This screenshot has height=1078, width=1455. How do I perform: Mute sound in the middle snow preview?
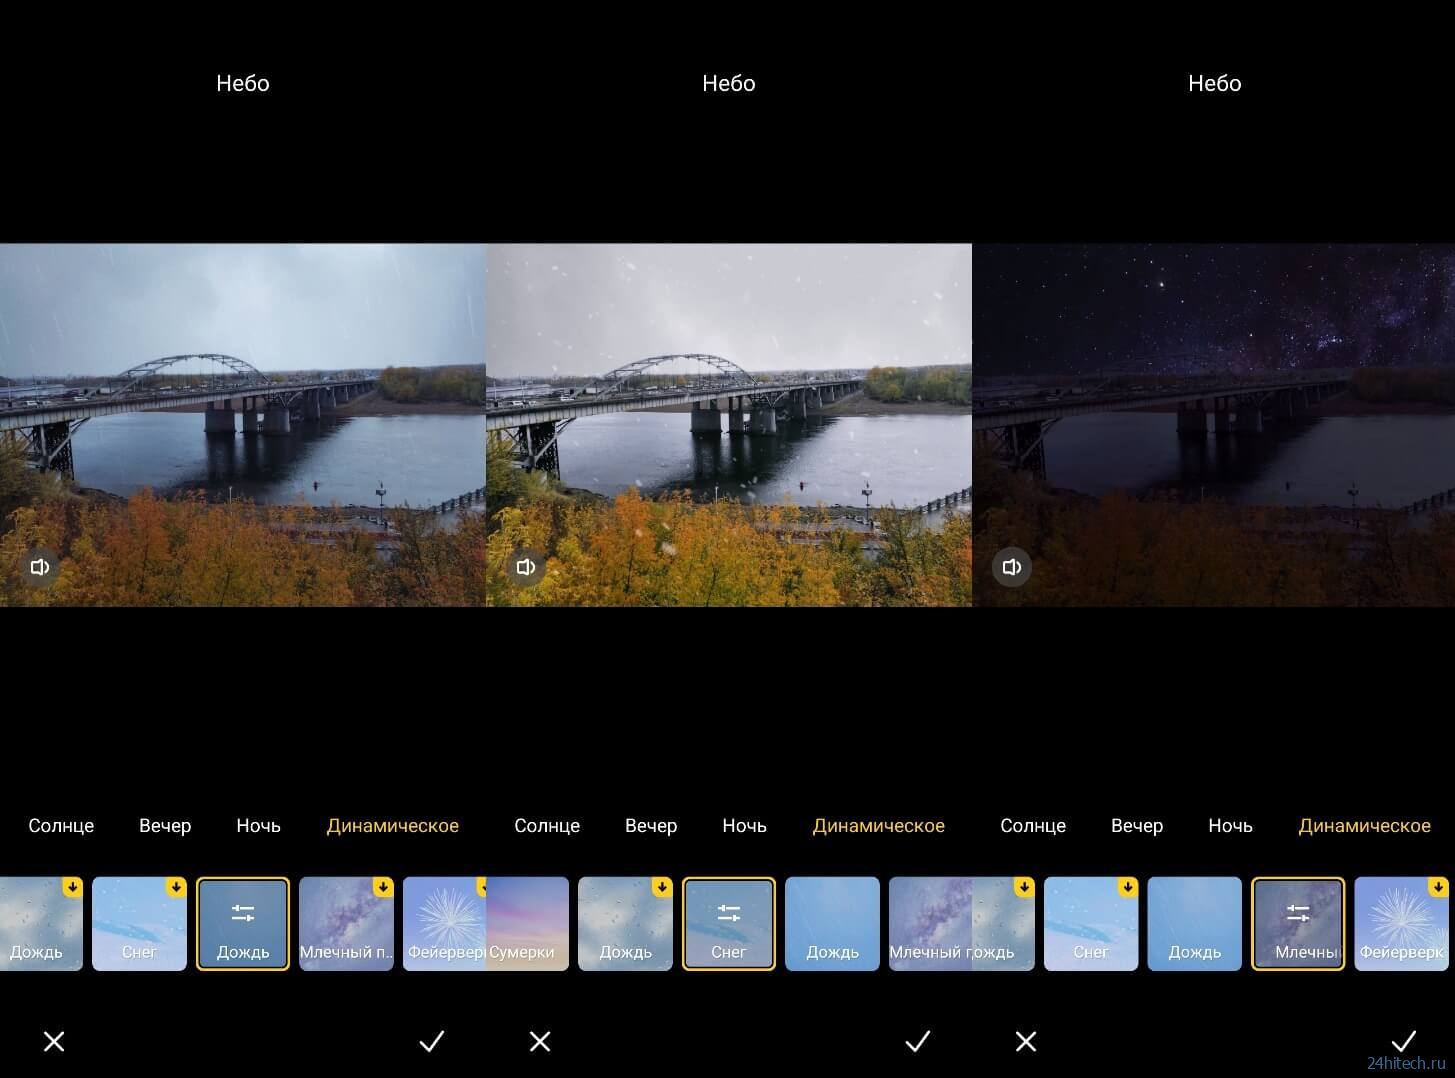526,567
